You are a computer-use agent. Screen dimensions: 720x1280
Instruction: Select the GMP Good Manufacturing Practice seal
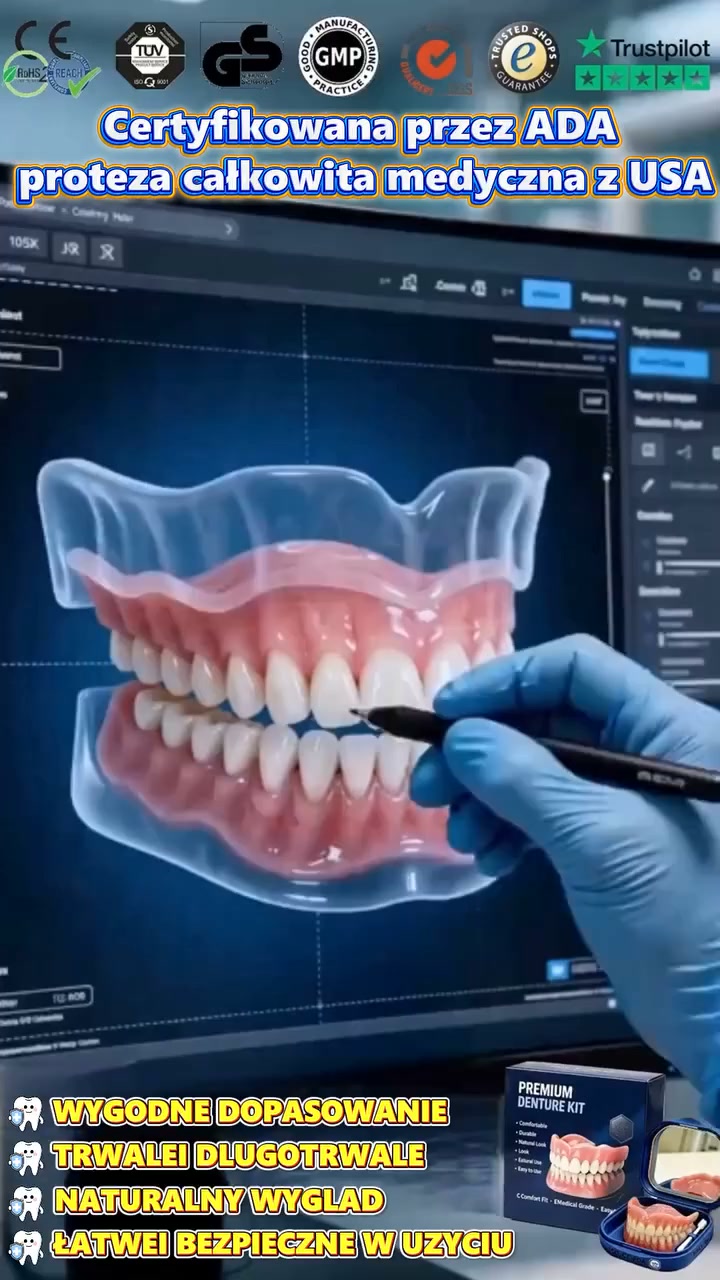[x=338, y=57]
